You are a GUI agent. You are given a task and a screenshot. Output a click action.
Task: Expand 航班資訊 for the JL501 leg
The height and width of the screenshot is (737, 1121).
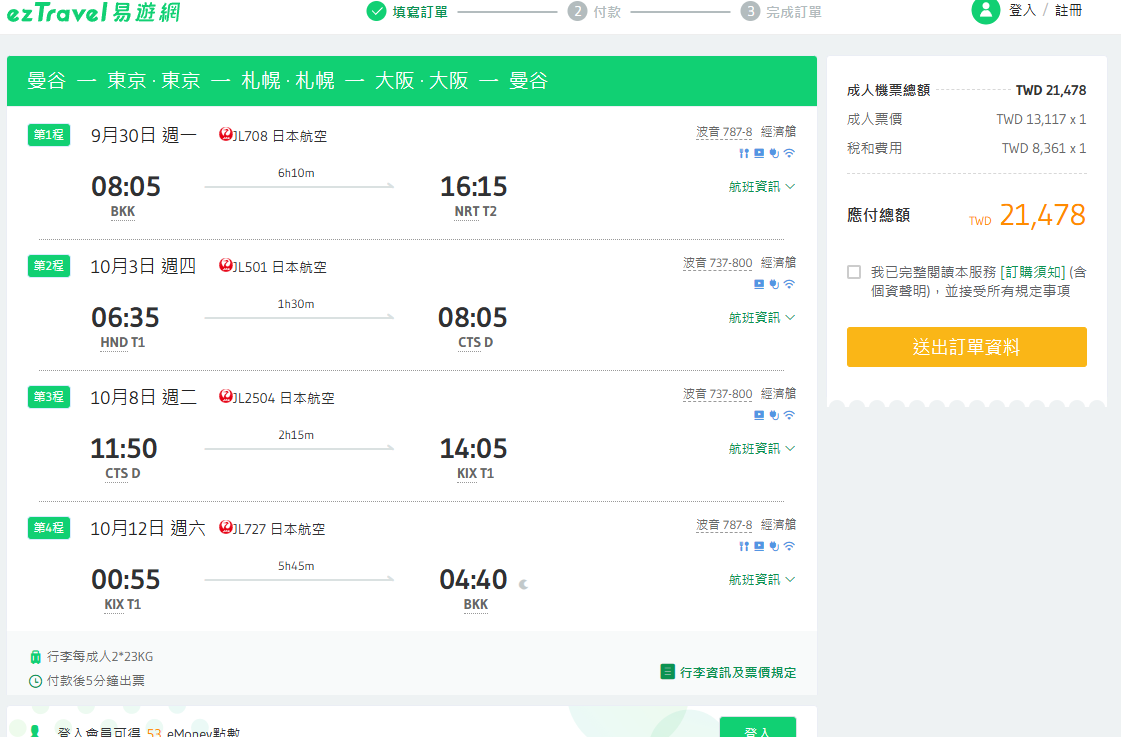point(761,317)
